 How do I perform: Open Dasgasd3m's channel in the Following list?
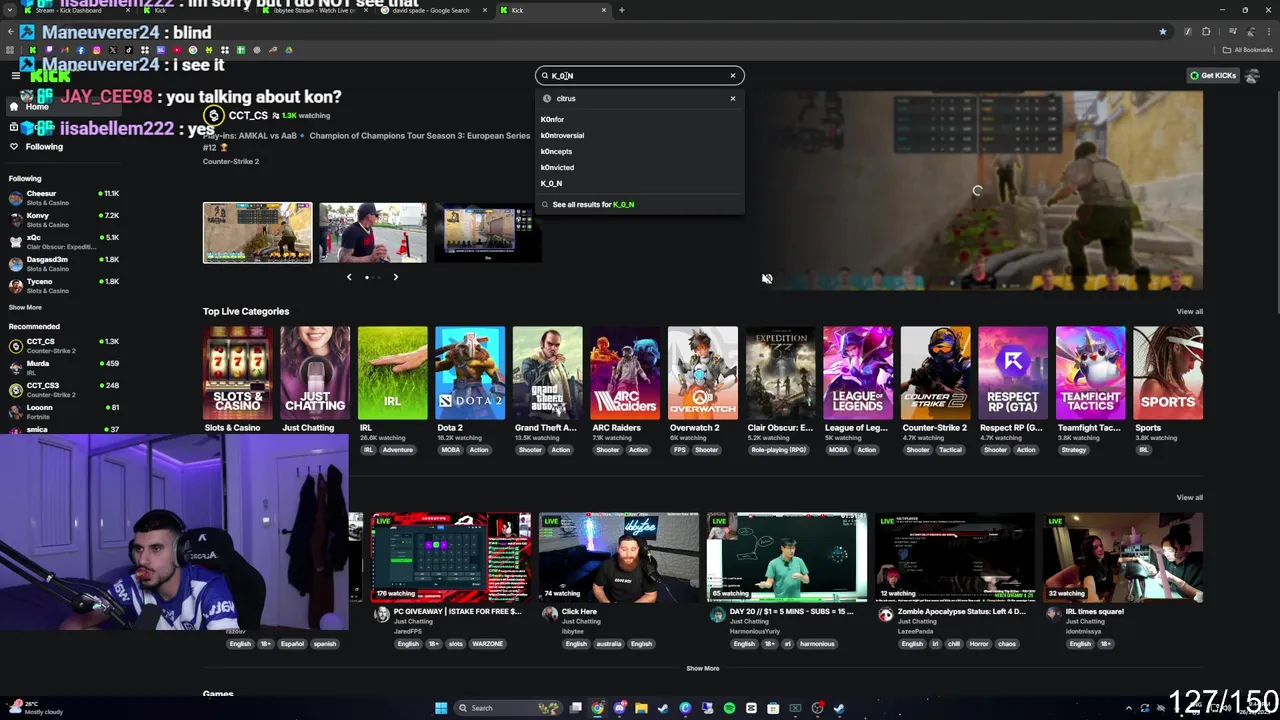pyautogui.click(x=62, y=263)
